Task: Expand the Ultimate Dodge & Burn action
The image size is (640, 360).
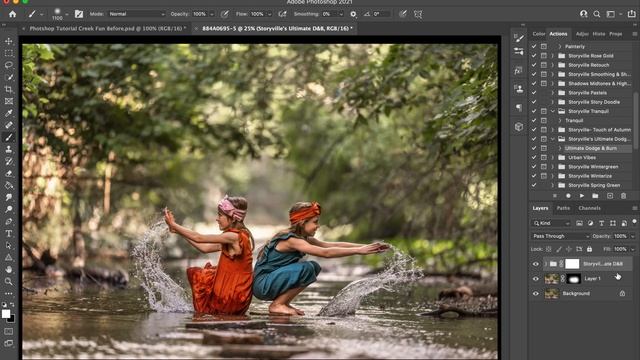Action: (560, 148)
